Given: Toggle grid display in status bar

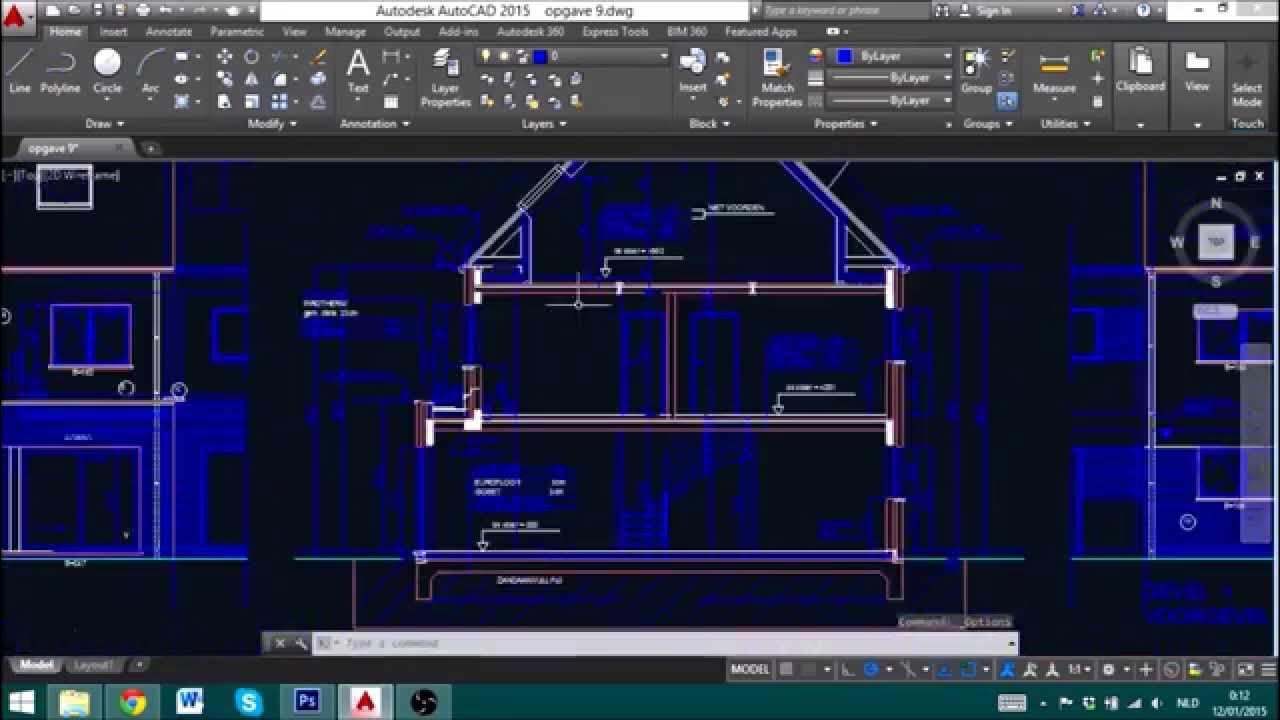Looking at the screenshot, I should point(787,669).
